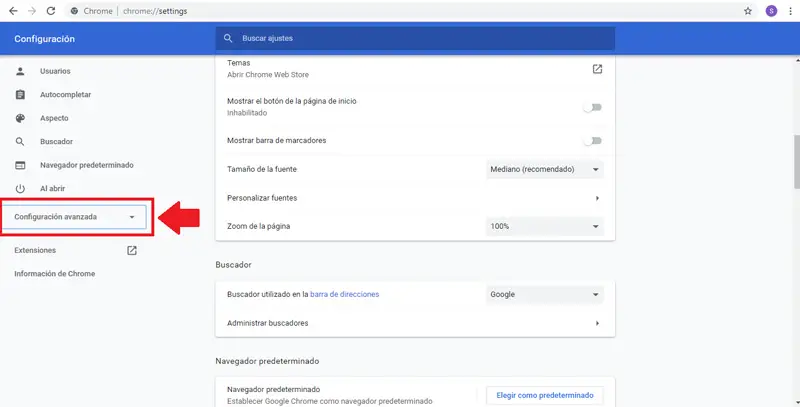Go back with the browser back arrow

click(x=13, y=11)
